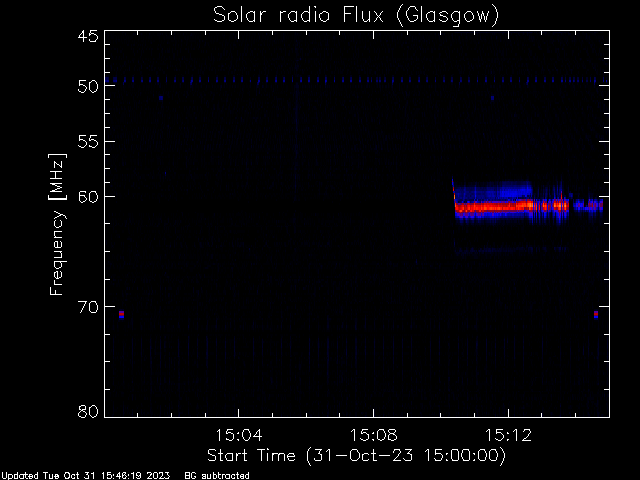This screenshot has height=480, width=640.
Task: Click the 15:04 time axis label
Action: (x=238, y=435)
